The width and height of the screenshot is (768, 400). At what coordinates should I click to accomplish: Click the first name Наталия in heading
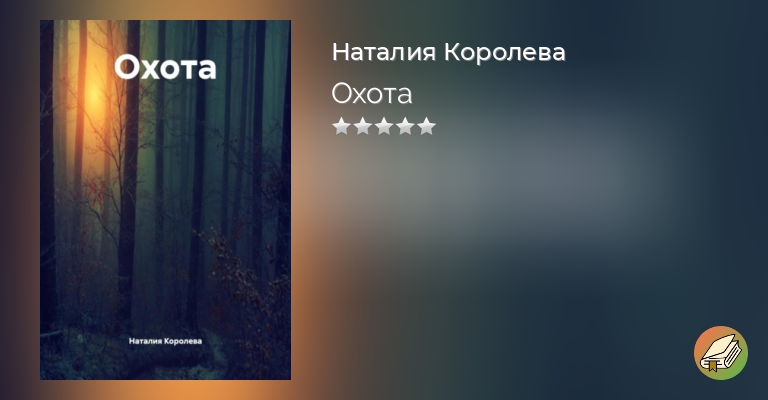click(384, 52)
